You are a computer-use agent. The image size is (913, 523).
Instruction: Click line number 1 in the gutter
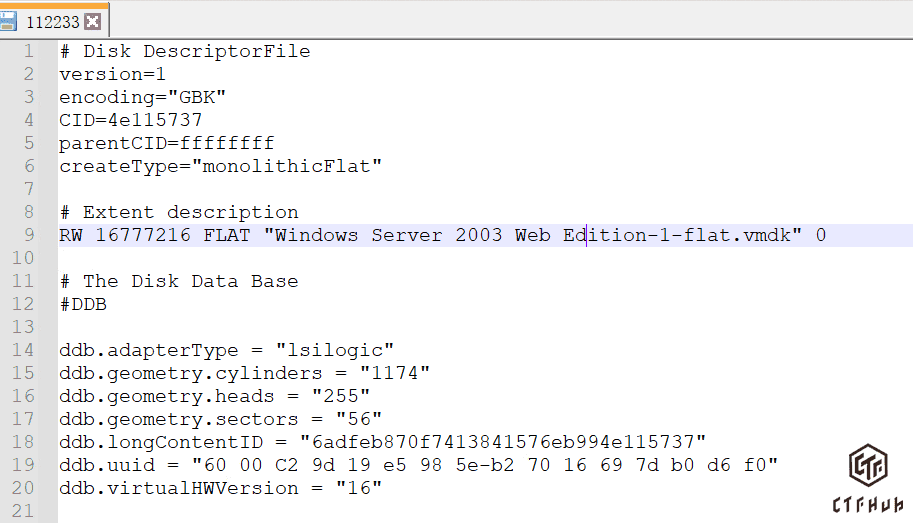(x=29, y=51)
